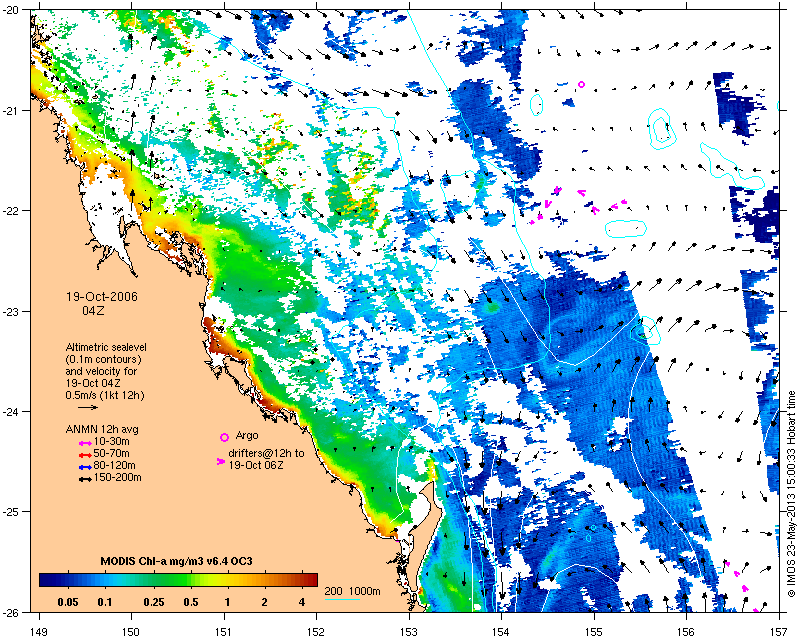Click the '0.5m/s (1kt 12h)' text
Viewport: 800px width, 640px height.
(105, 395)
